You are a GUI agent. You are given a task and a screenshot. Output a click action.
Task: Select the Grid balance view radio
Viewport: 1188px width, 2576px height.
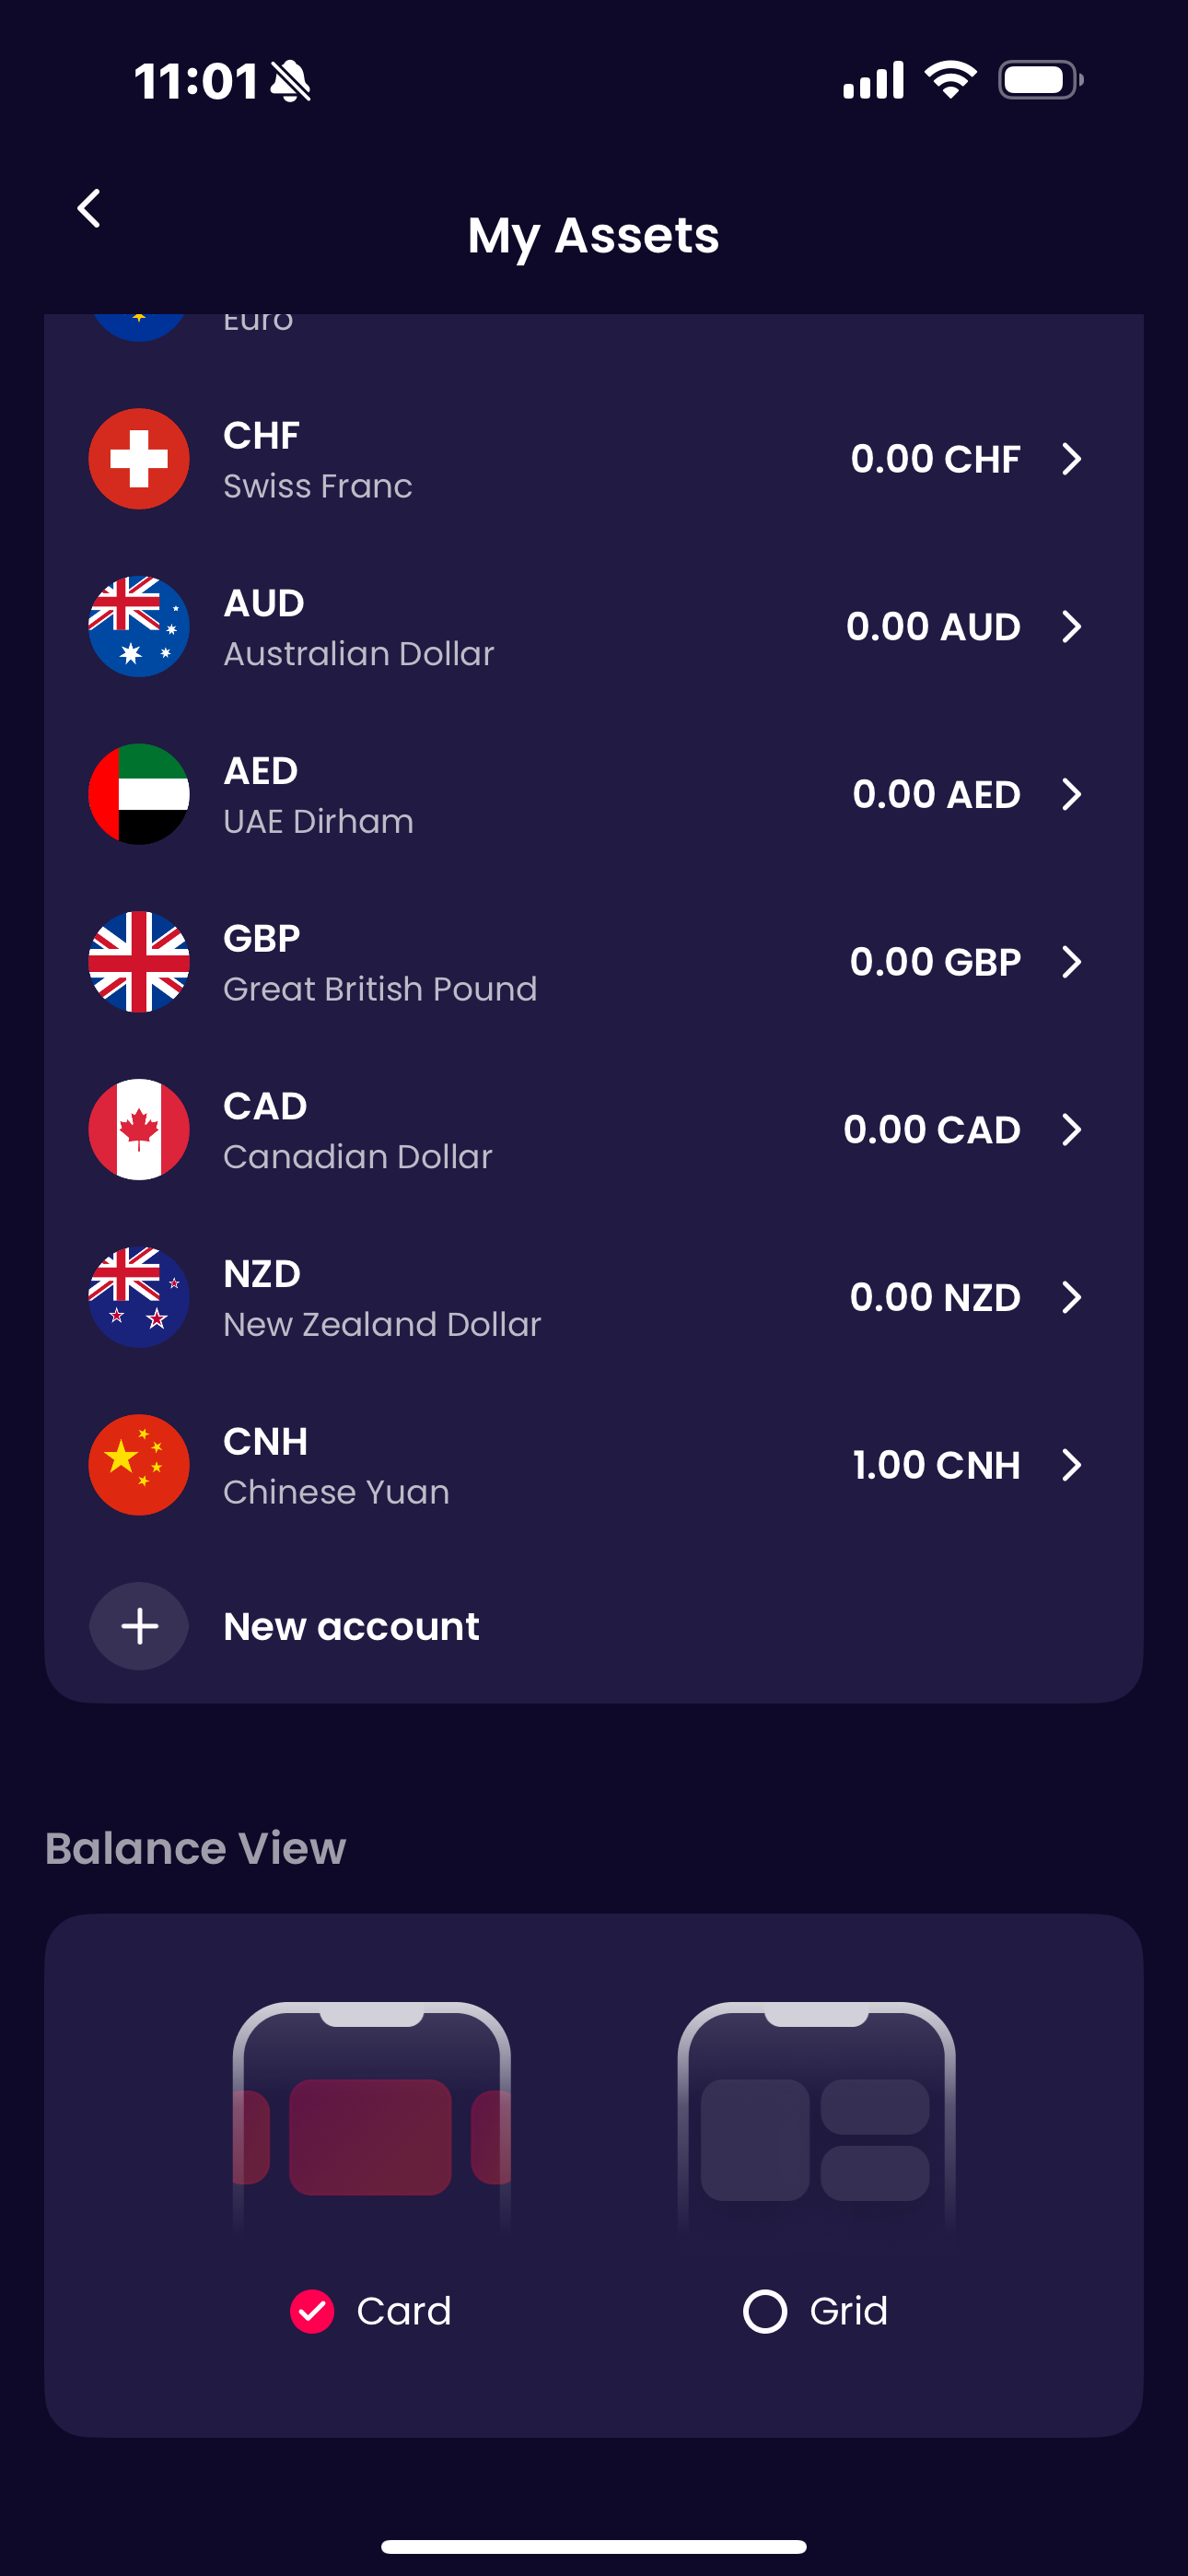[x=765, y=2311]
